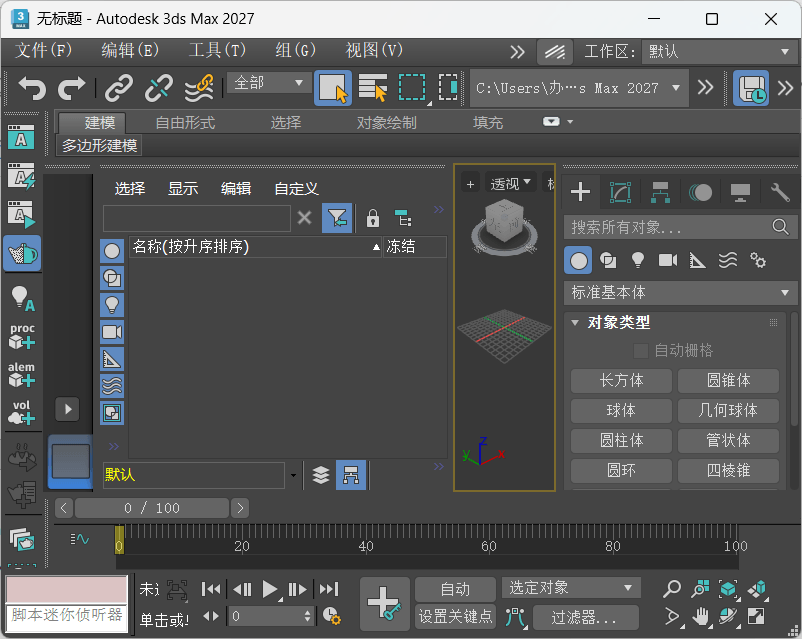Switch to the Modify command panel
Image resolution: width=802 pixels, height=639 pixels.
coord(619,190)
